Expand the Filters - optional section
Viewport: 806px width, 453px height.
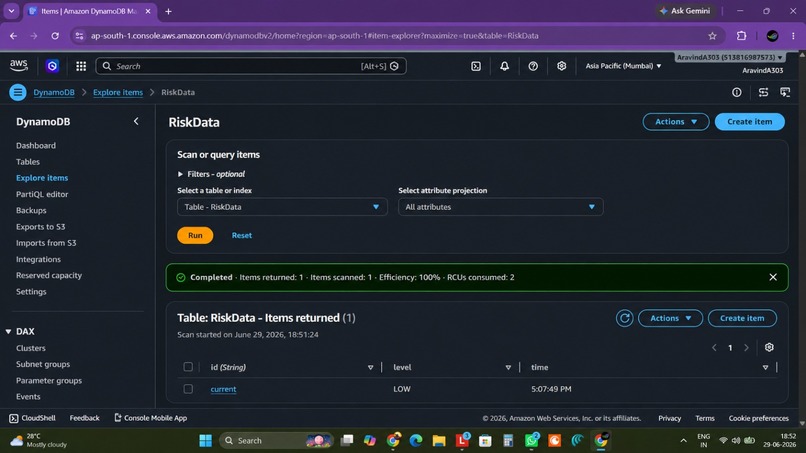coord(211,174)
